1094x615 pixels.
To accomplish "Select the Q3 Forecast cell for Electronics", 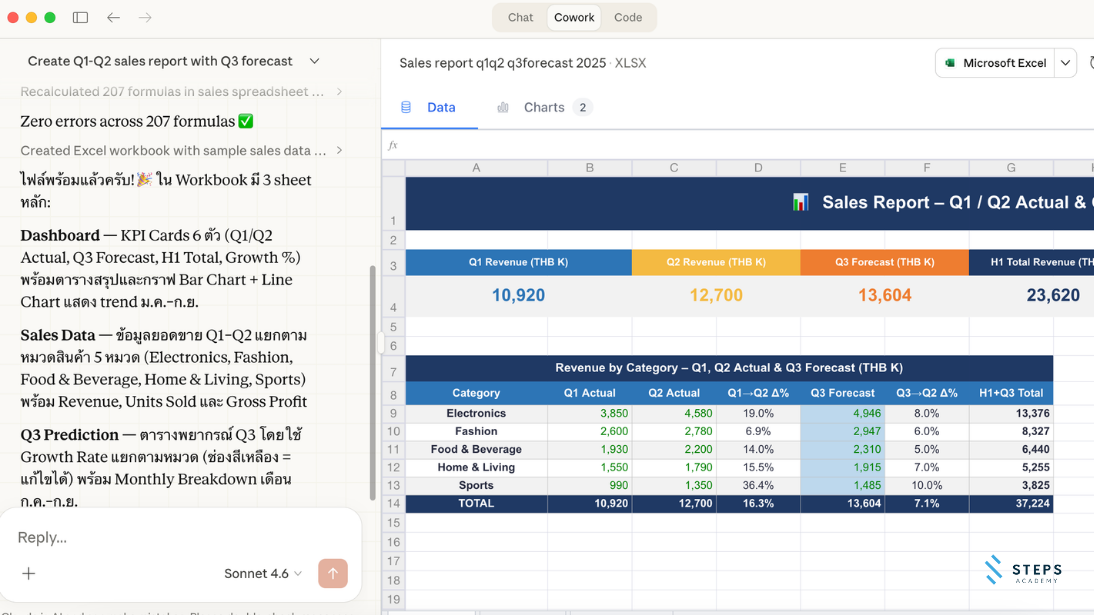I will point(842,413).
